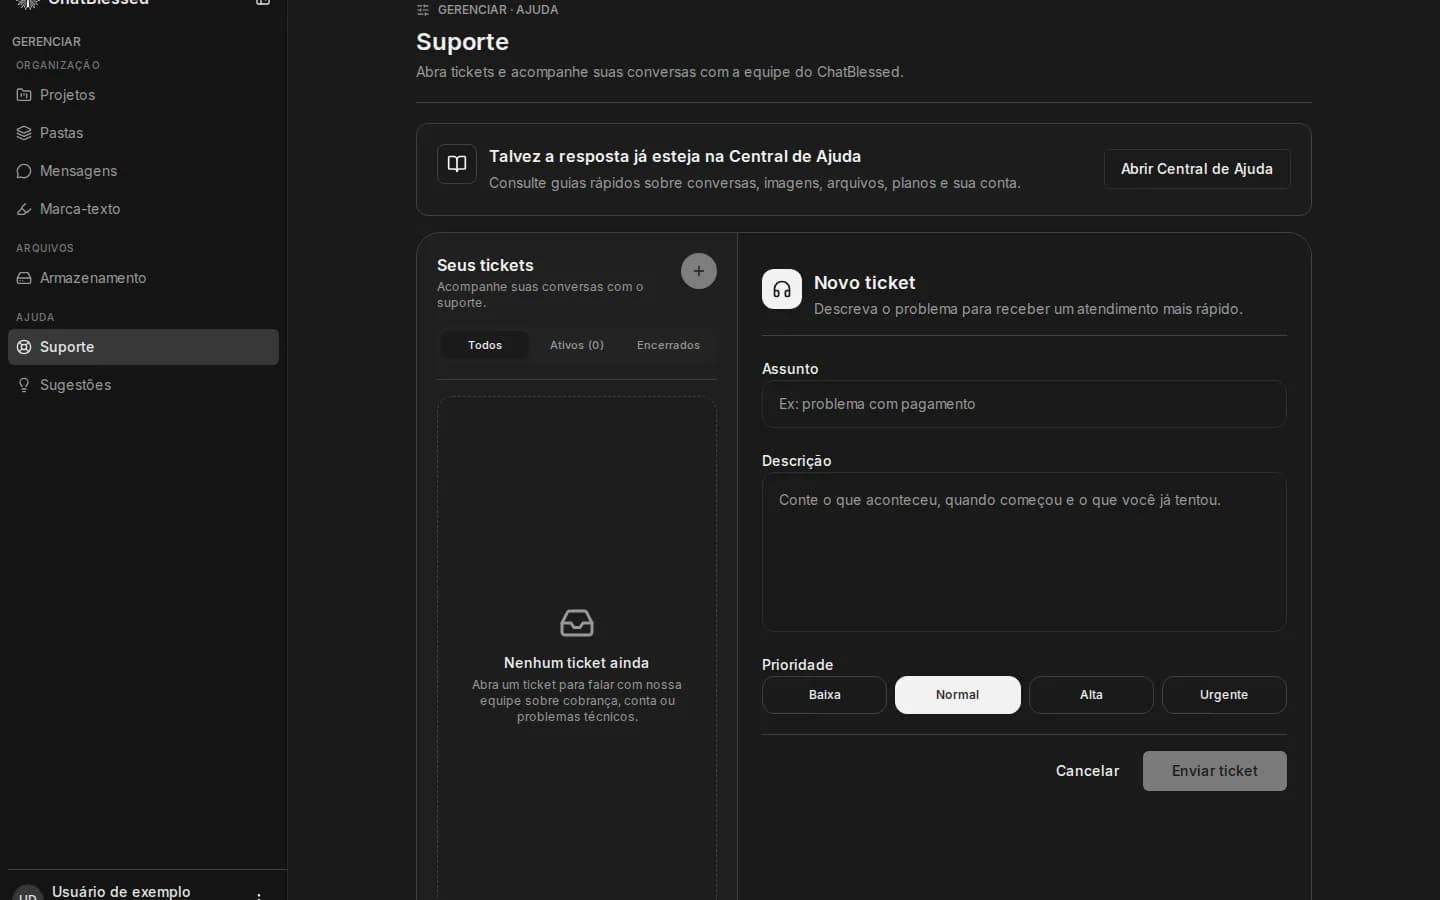Click the Sugestões lightbulb icon
This screenshot has width=1440, height=900.
click(24, 385)
